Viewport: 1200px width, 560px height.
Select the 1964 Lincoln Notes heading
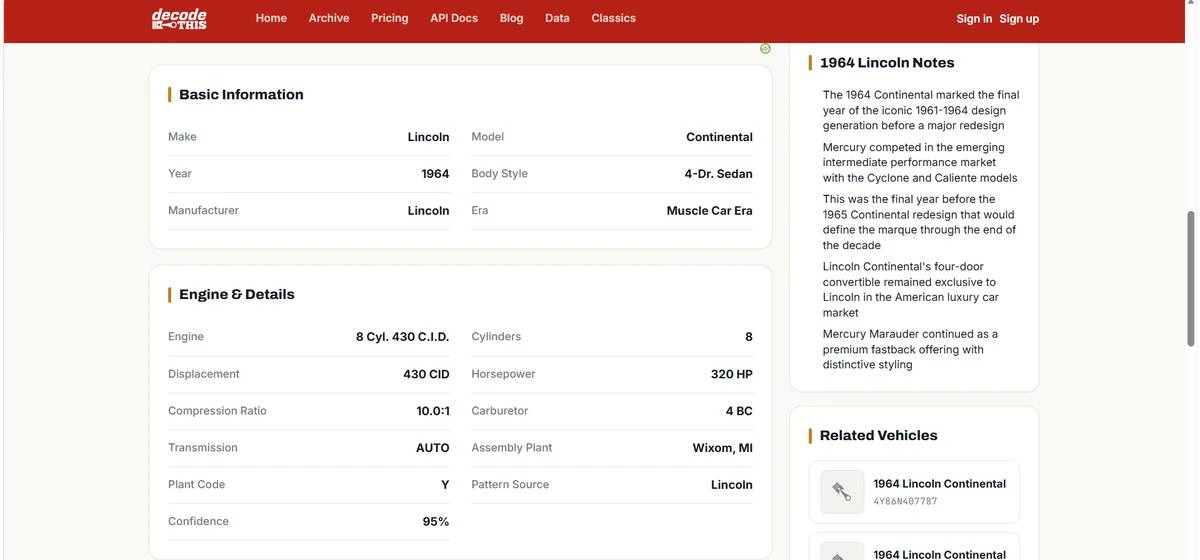887,62
